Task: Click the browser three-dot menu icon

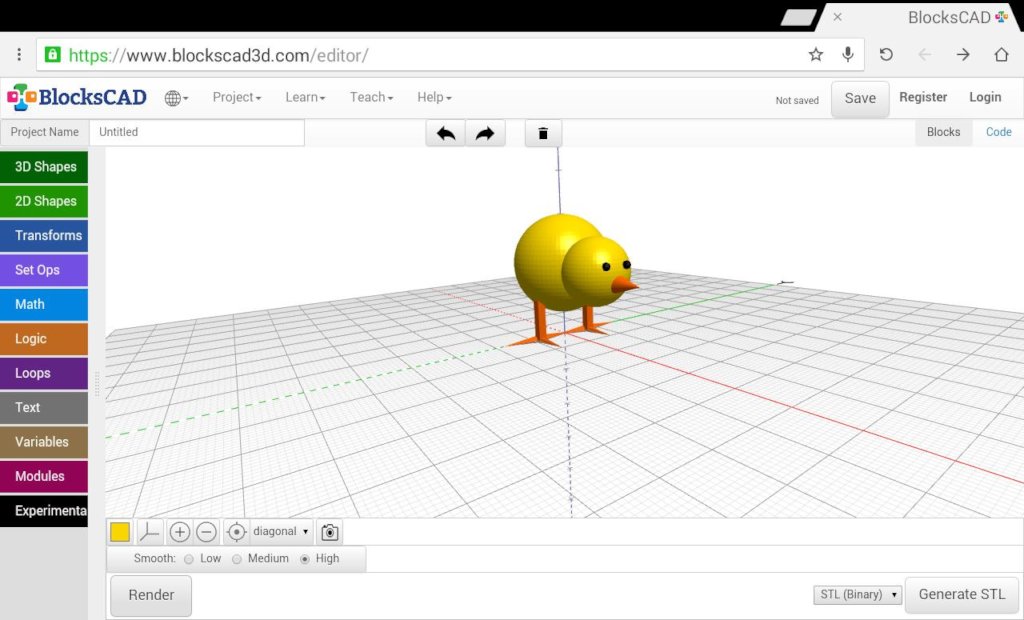Action: coord(19,54)
